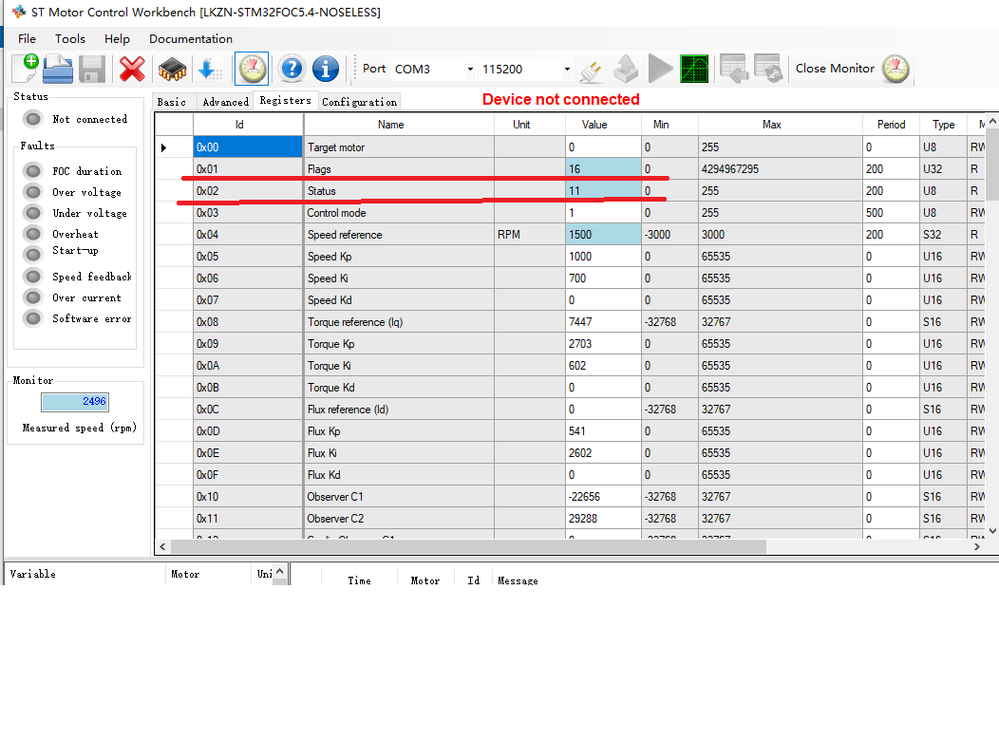Open the Documentation menu
Viewport: 999px width, 745px height.
coord(190,39)
